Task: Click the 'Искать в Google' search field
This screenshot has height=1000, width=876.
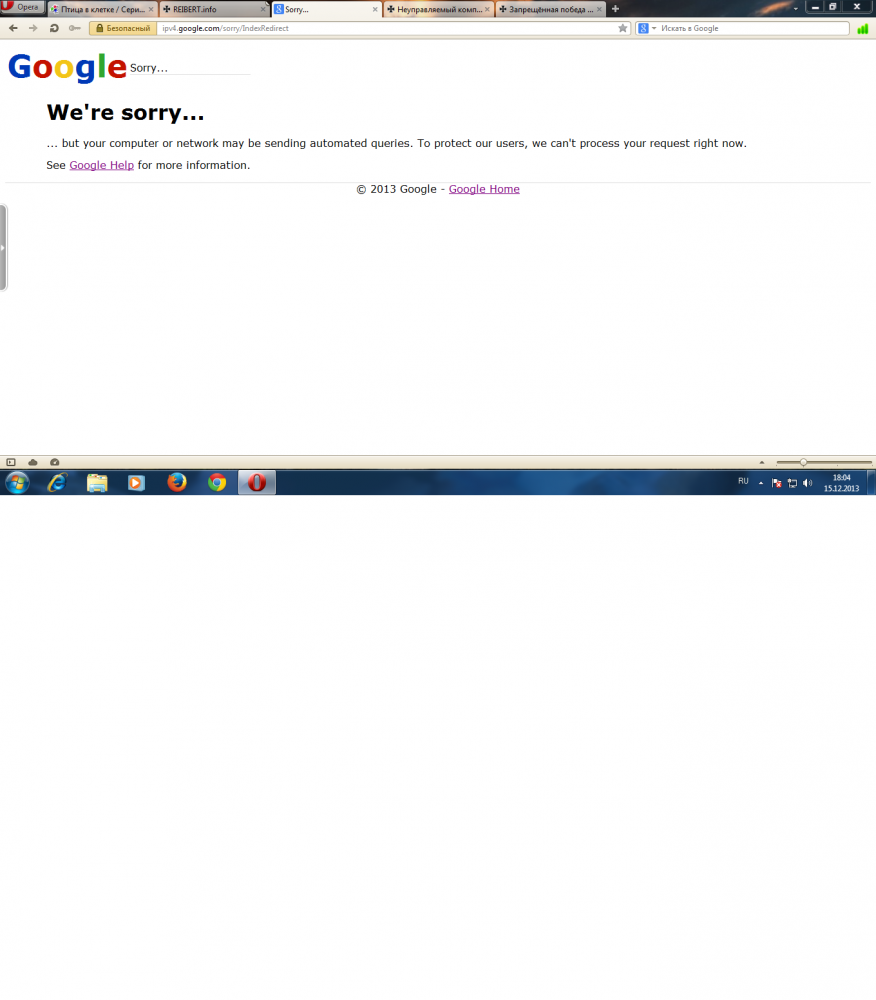Action: (x=753, y=28)
